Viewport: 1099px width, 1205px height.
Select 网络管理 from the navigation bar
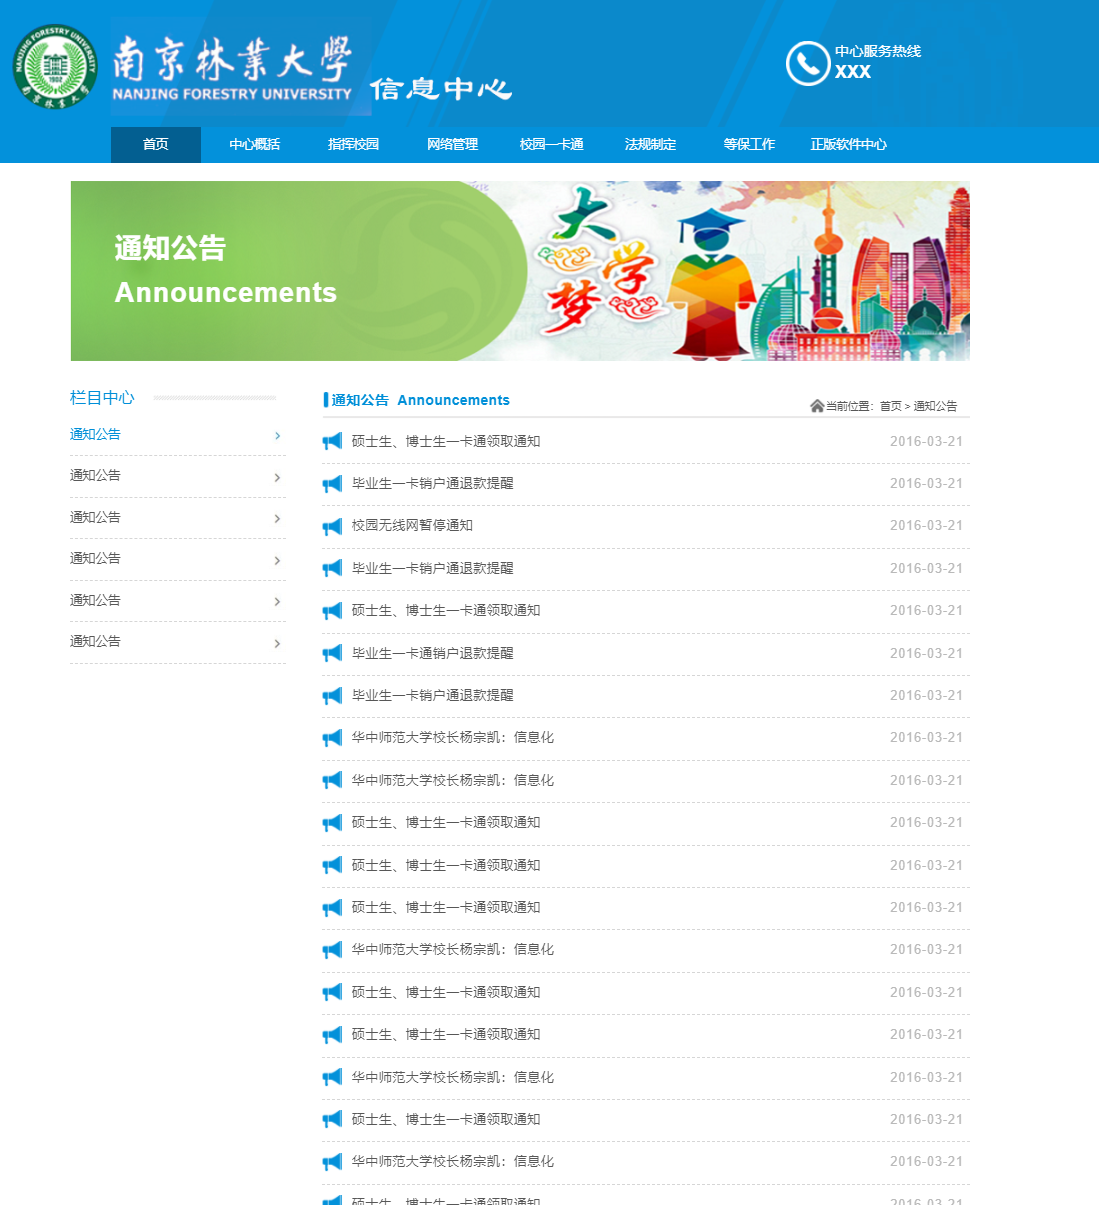pyautogui.click(x=452, y=144)
